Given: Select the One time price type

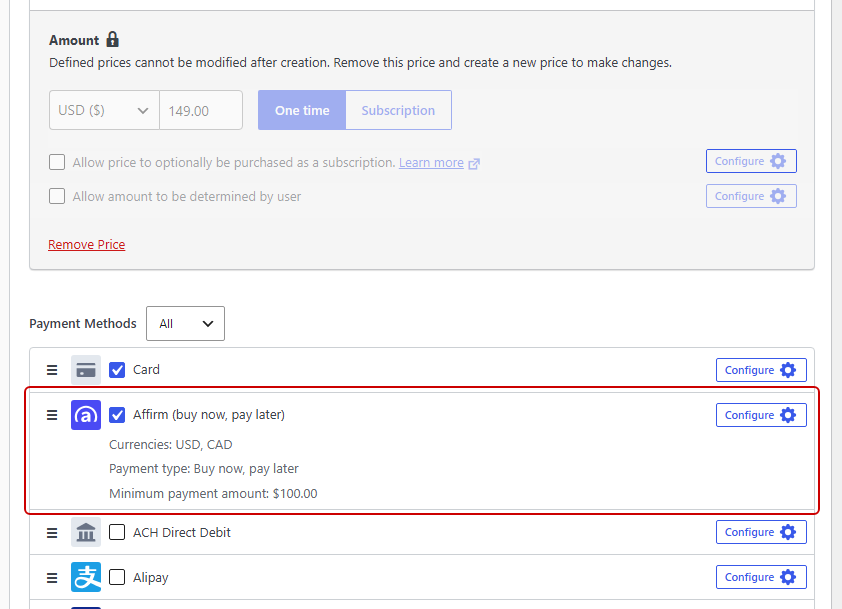Looking at the screenshot, I should [302, 110].
